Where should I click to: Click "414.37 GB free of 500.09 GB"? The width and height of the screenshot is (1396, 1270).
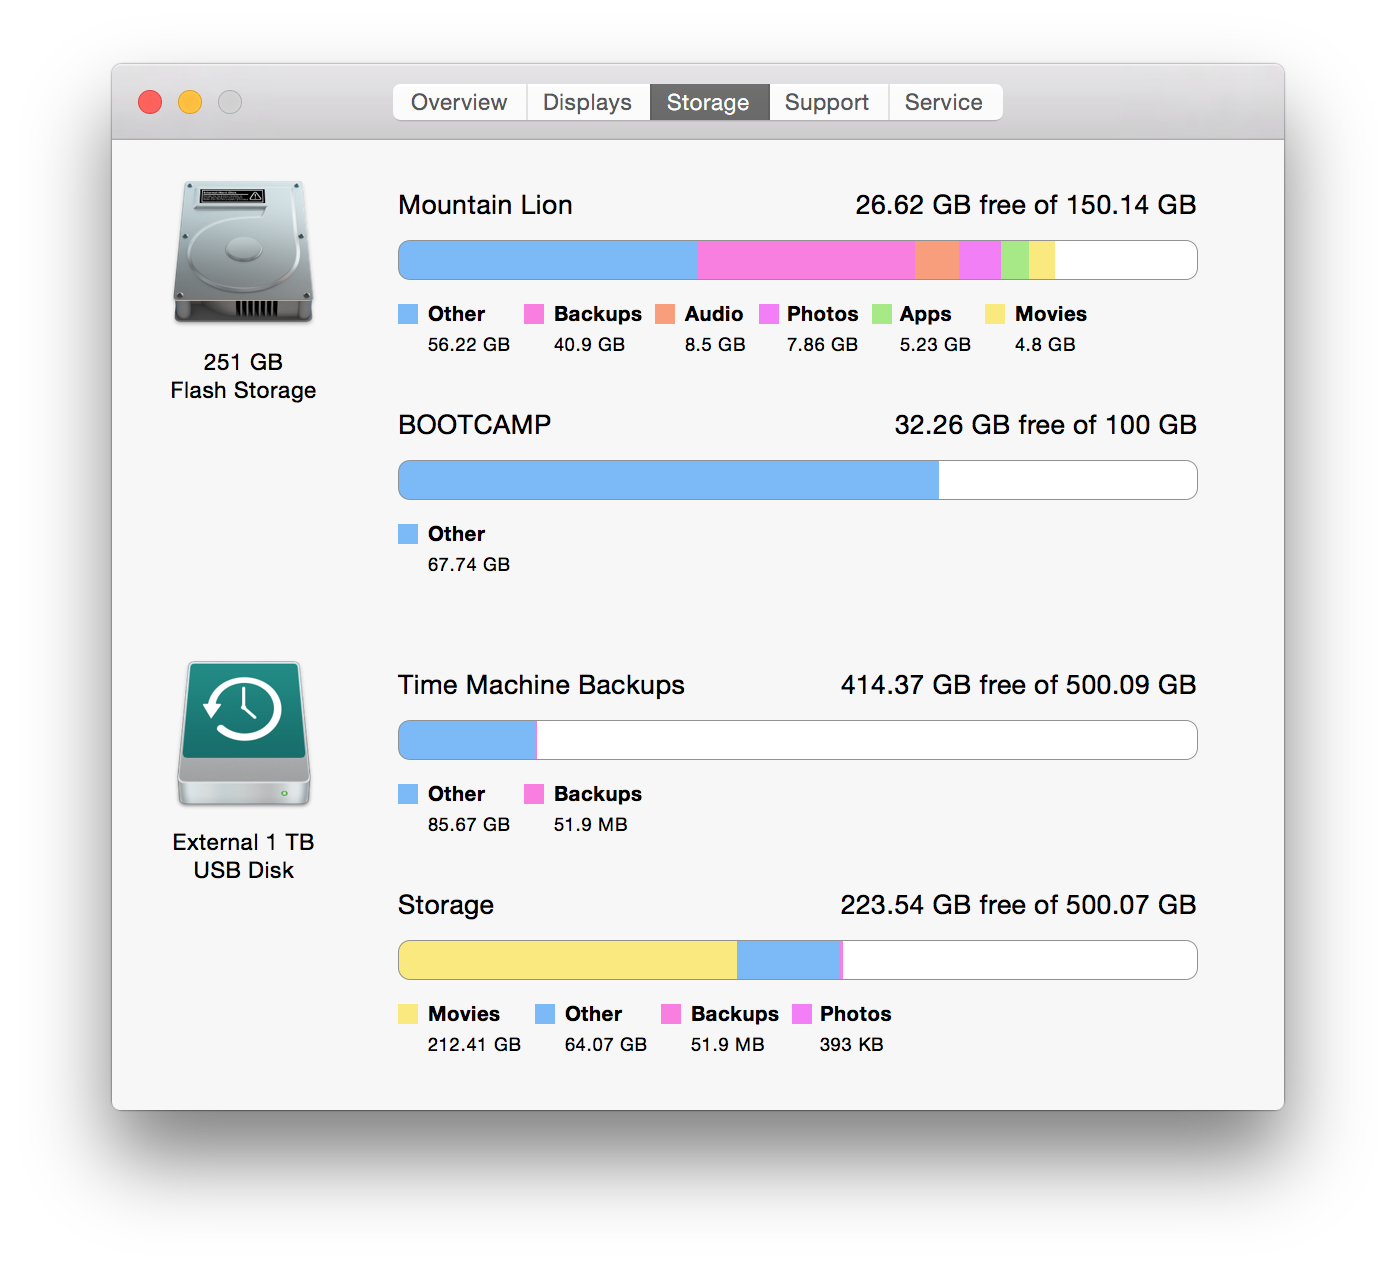1019,685
